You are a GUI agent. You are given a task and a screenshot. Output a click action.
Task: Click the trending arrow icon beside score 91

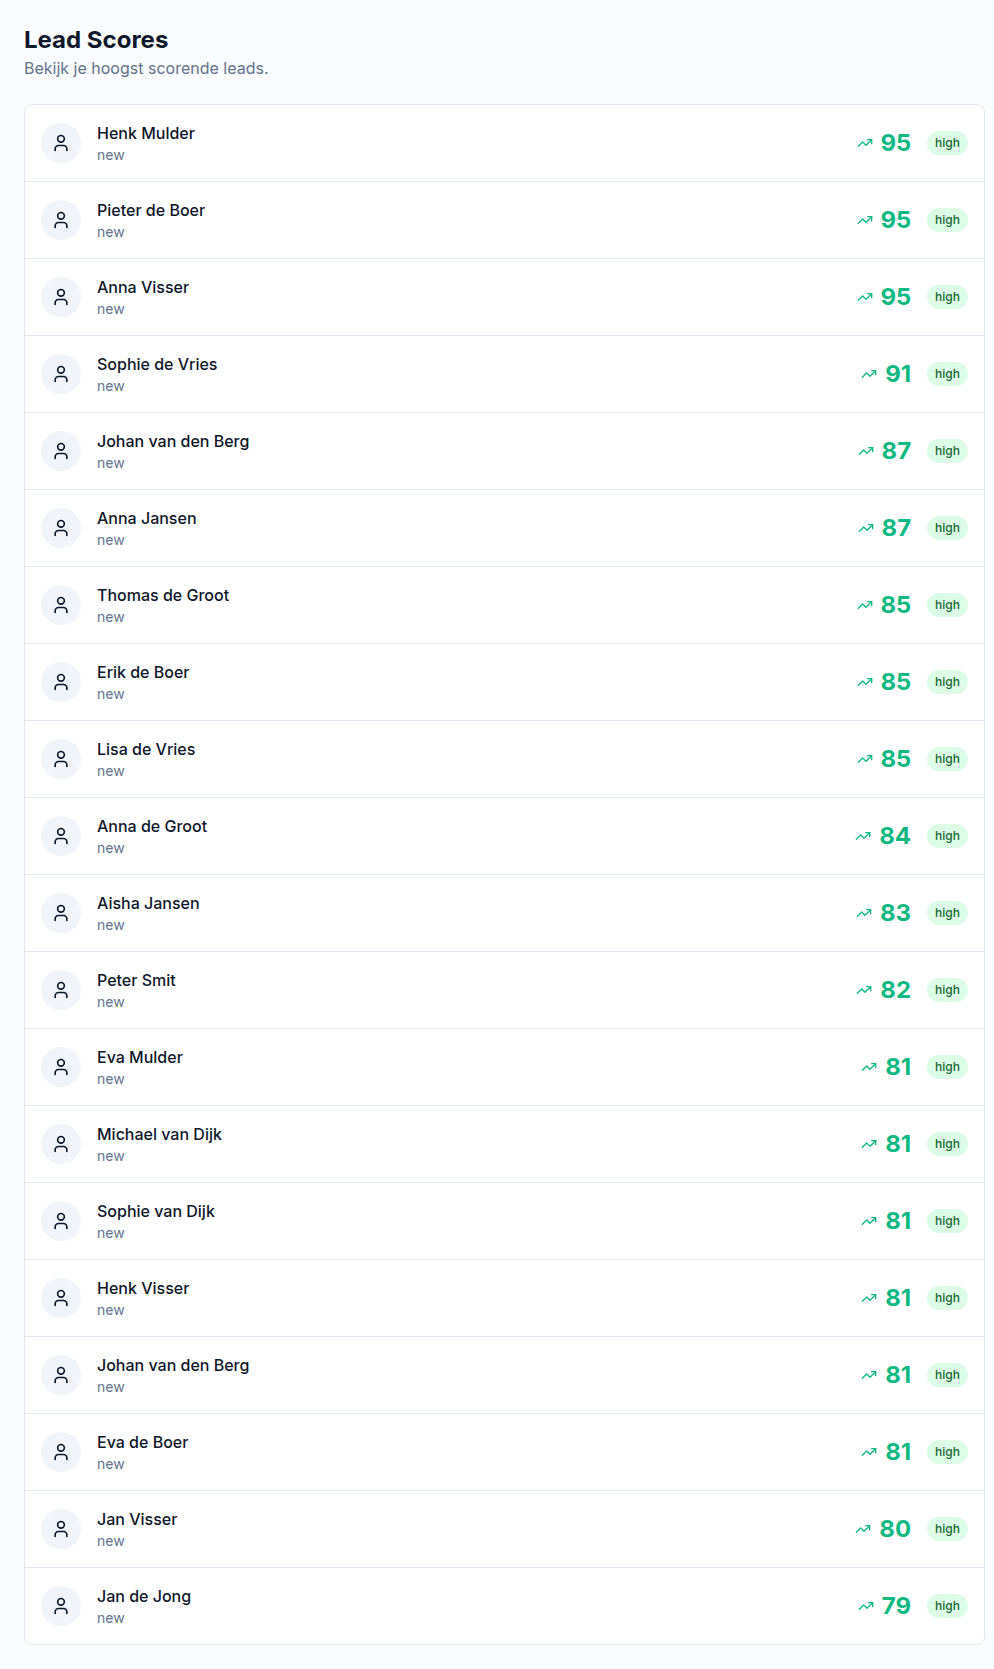coord(866,374)
